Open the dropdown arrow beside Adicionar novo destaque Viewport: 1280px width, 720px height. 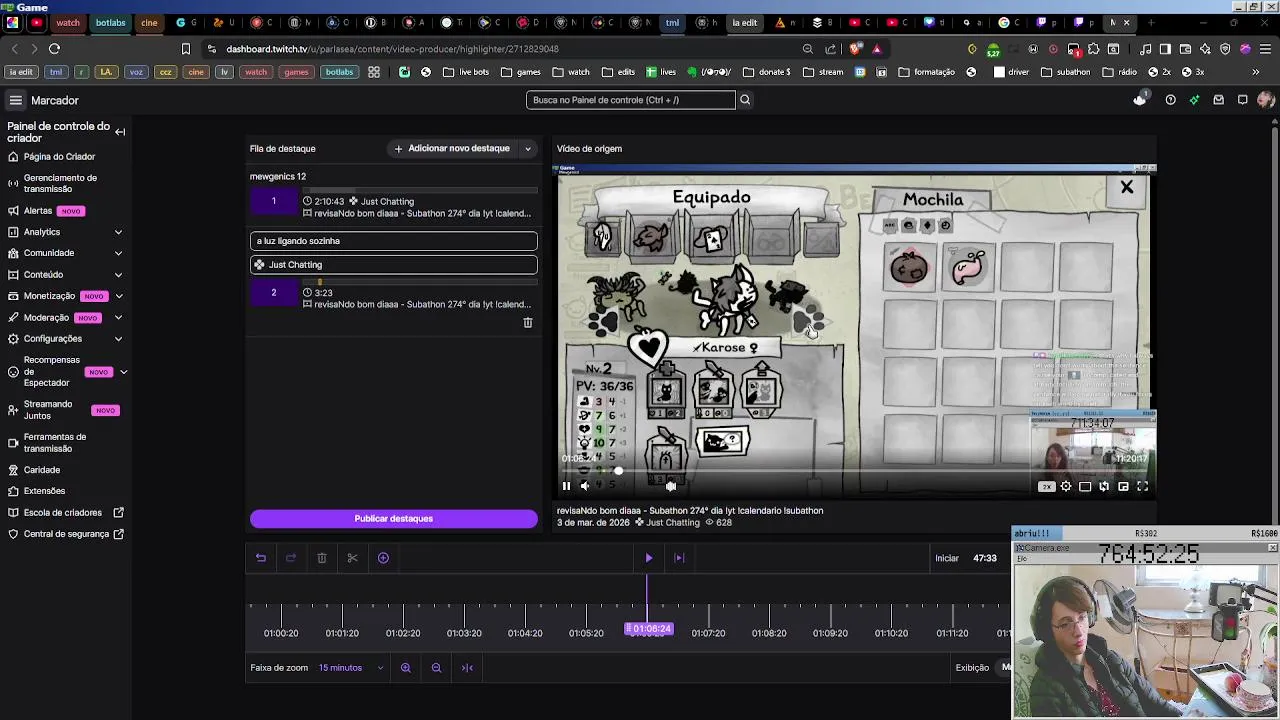point(528,149)
